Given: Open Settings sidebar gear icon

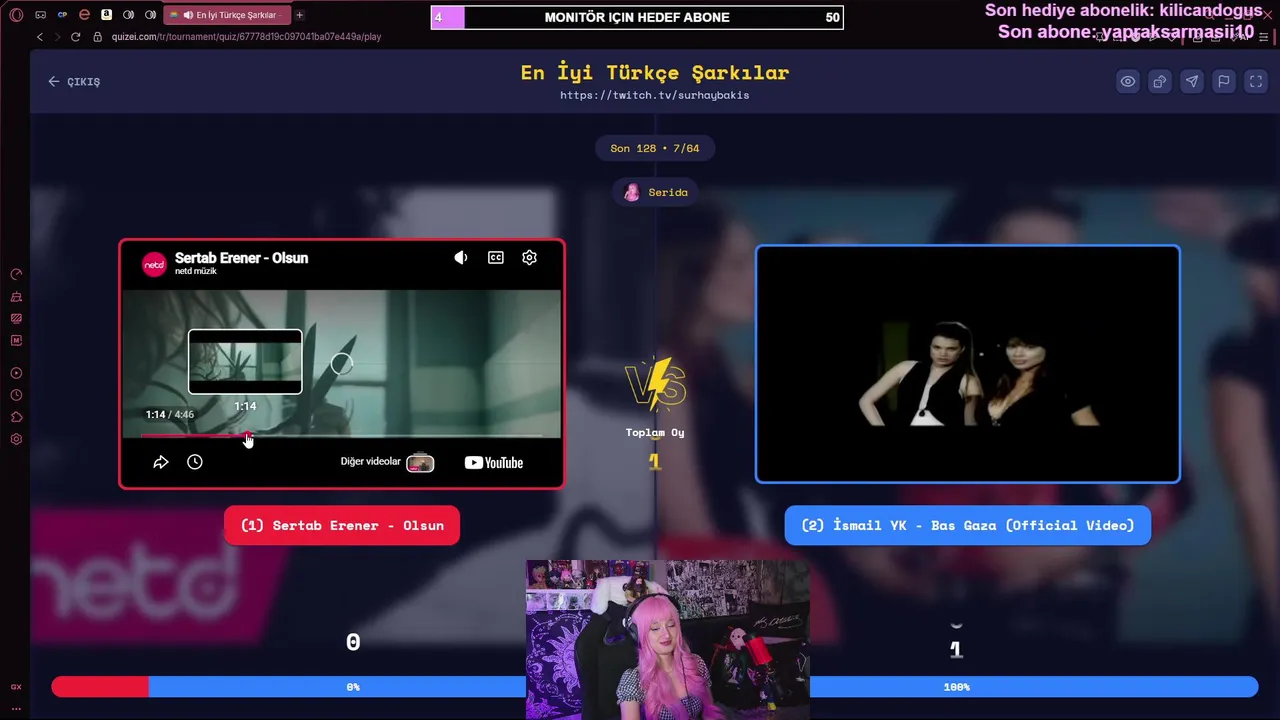Looking at the screenshot, I should (x=16, y=439).
